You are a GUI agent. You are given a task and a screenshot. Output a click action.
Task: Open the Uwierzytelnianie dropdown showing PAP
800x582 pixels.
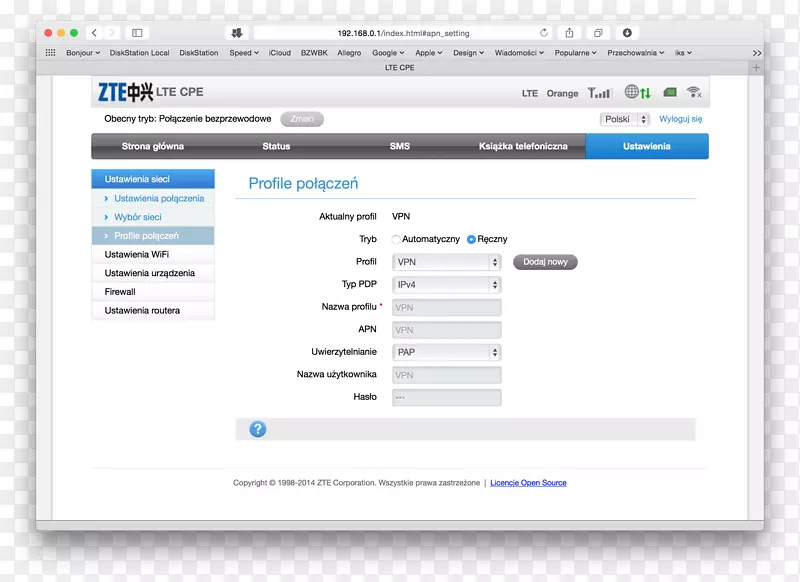(446, 352)
